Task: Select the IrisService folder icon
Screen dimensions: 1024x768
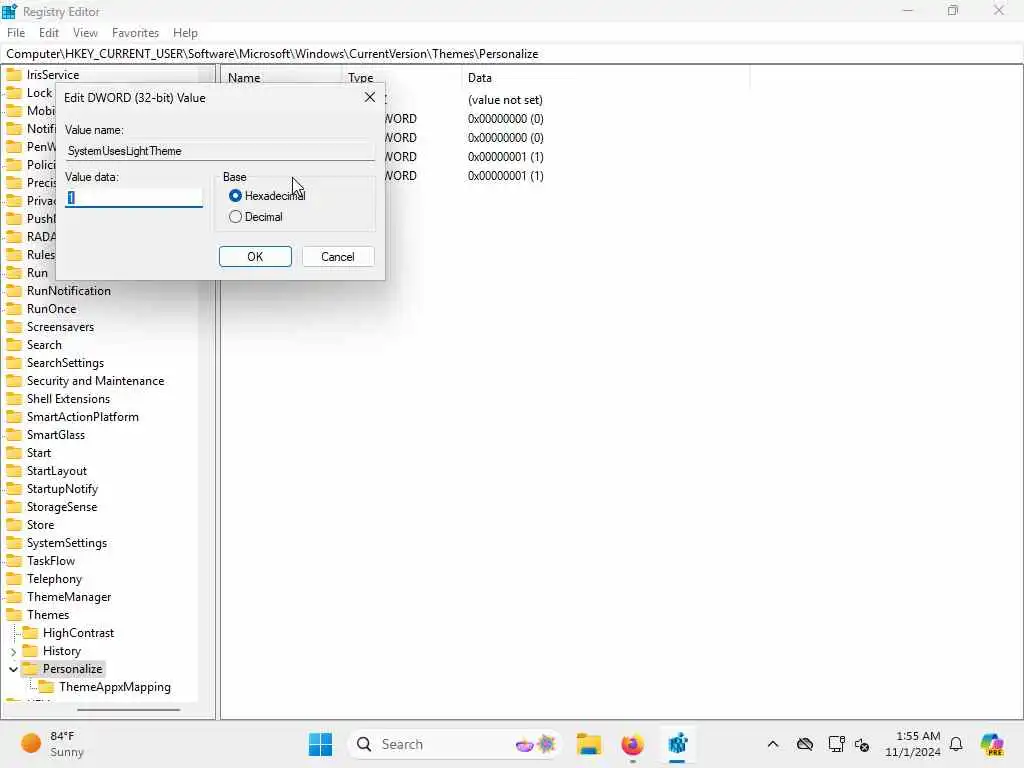Action: [x=14, y=74]
